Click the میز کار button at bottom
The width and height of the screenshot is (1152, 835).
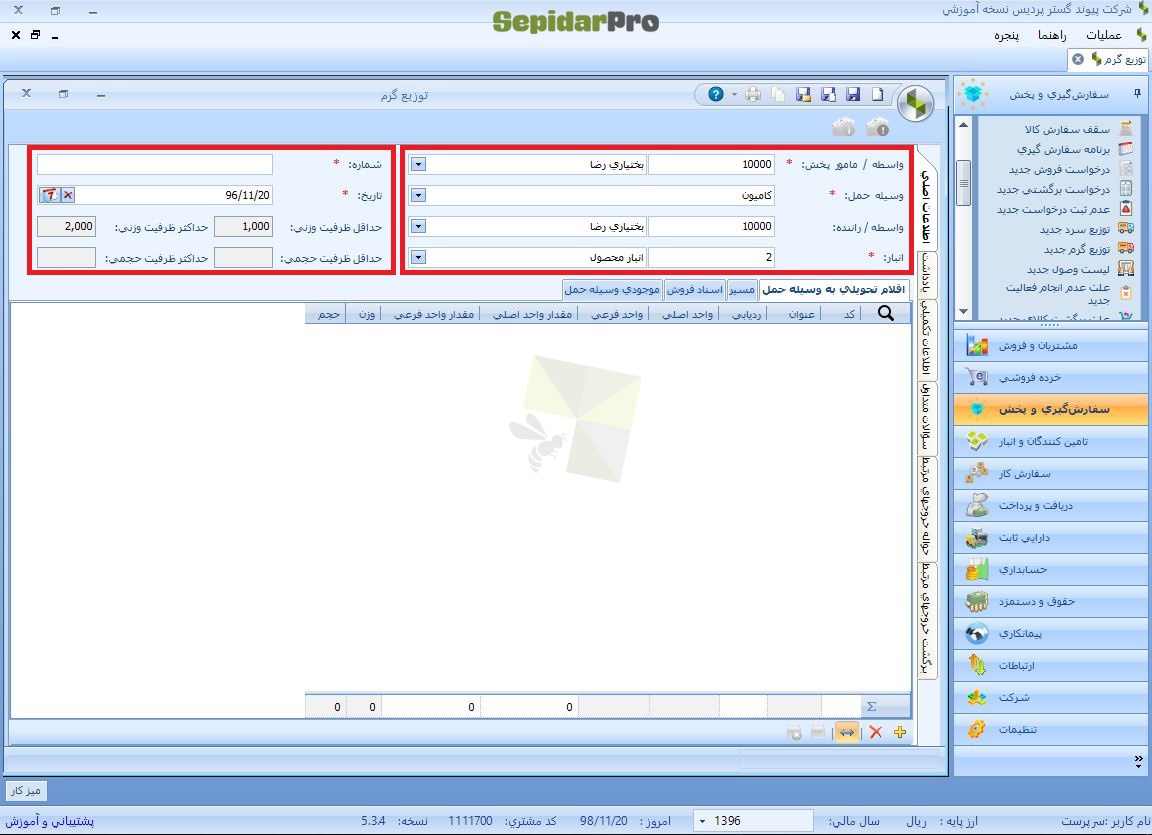coord(26,790)
